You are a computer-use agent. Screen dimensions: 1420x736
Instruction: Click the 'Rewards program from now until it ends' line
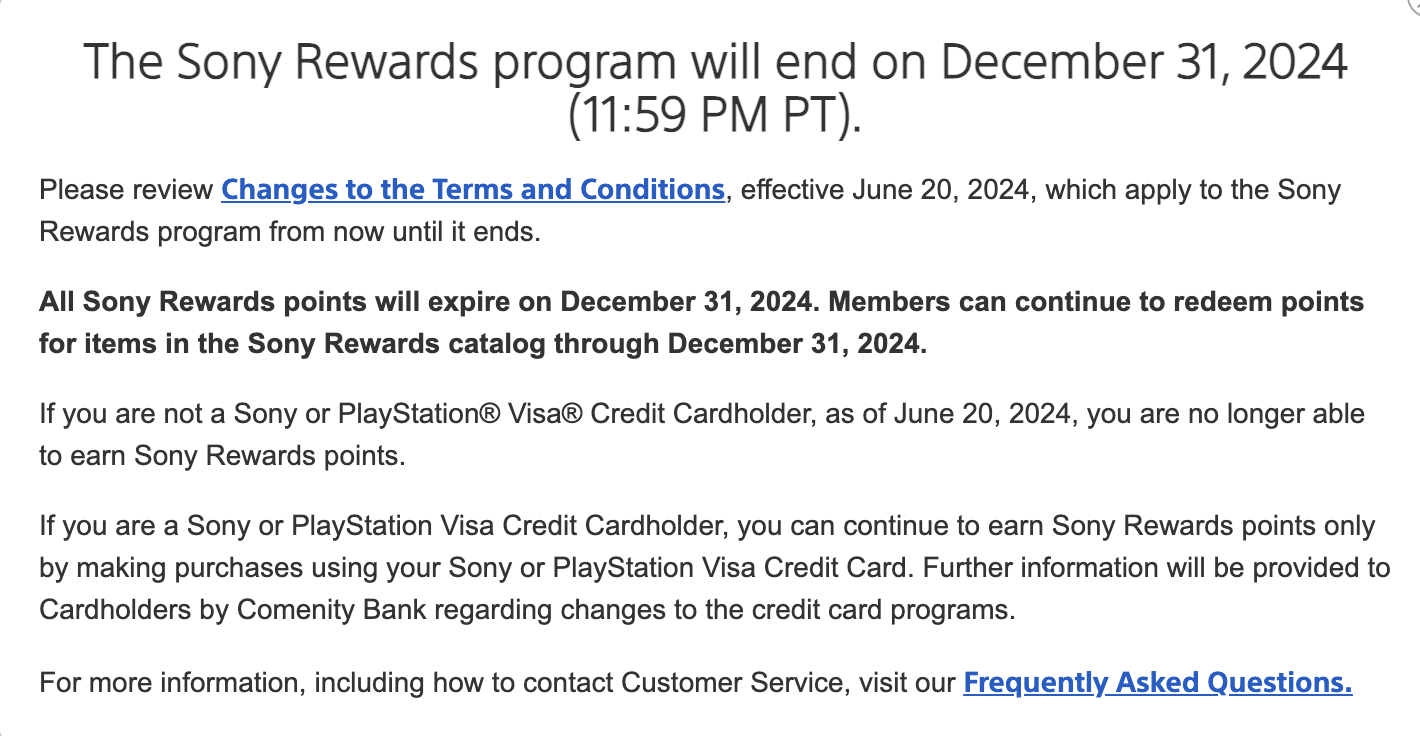[x=289, y=232]
